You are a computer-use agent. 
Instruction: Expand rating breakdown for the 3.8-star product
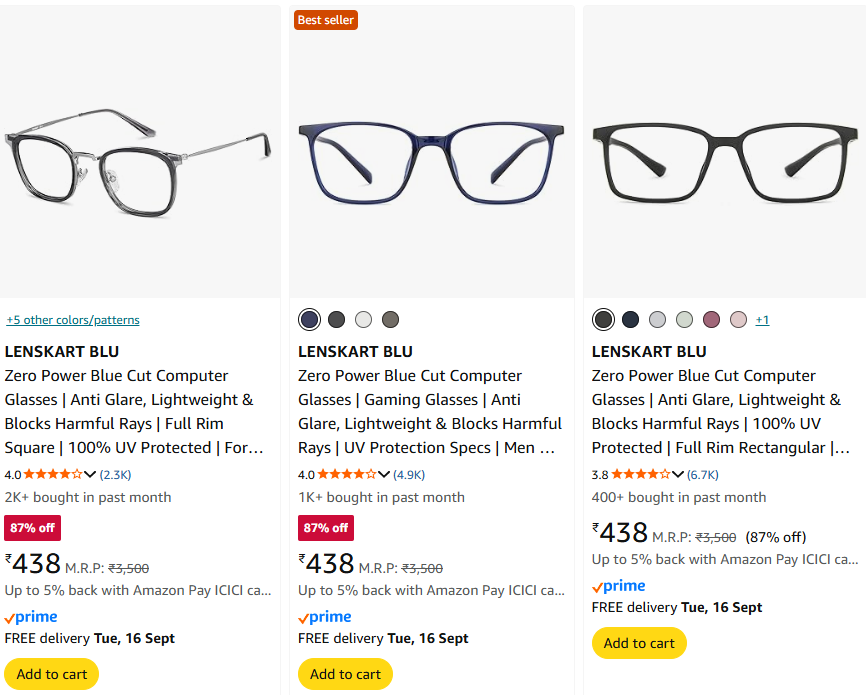pos(678,475)
